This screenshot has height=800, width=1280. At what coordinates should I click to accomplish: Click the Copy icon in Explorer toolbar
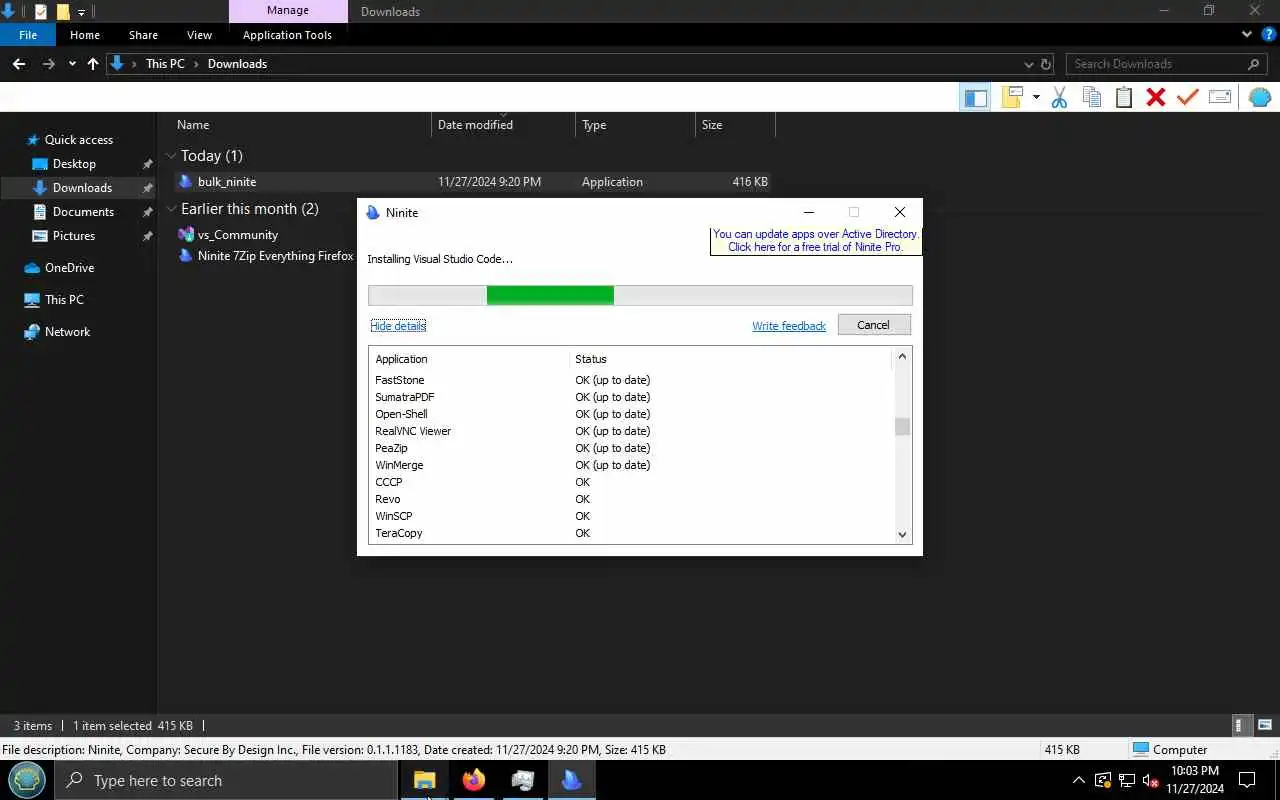coord(1092,97)
